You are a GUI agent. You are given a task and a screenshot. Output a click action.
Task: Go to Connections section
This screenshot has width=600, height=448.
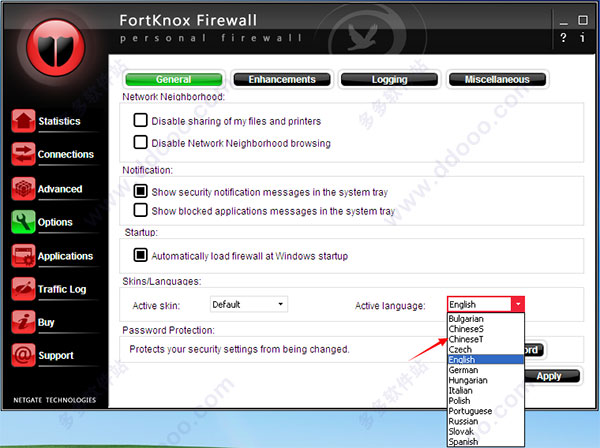click(x=65, y=154)
